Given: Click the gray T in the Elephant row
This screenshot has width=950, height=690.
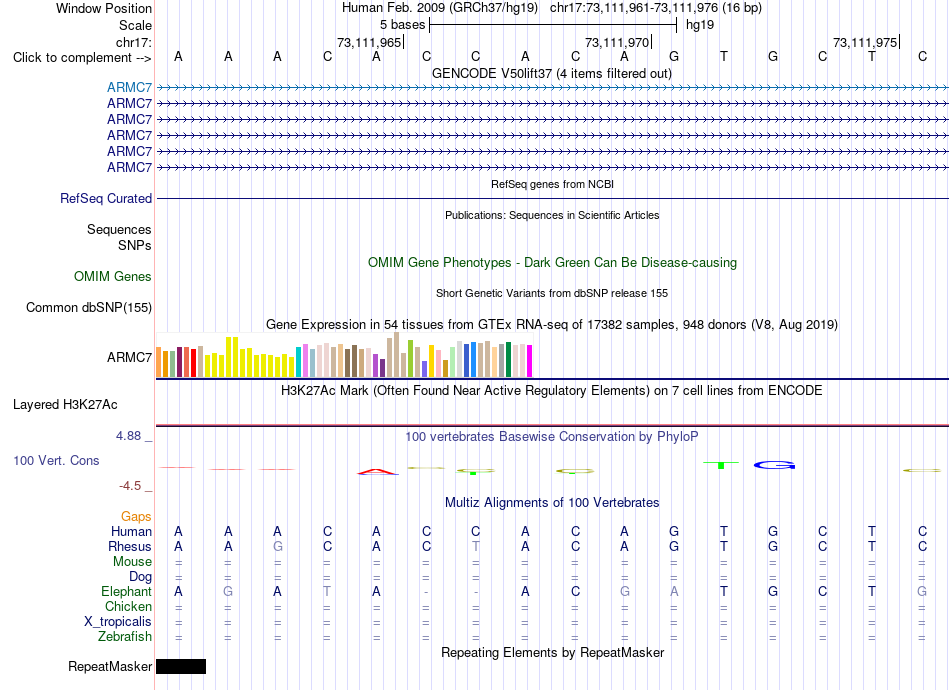Looking at the screenshot, I should coord(327,592).
